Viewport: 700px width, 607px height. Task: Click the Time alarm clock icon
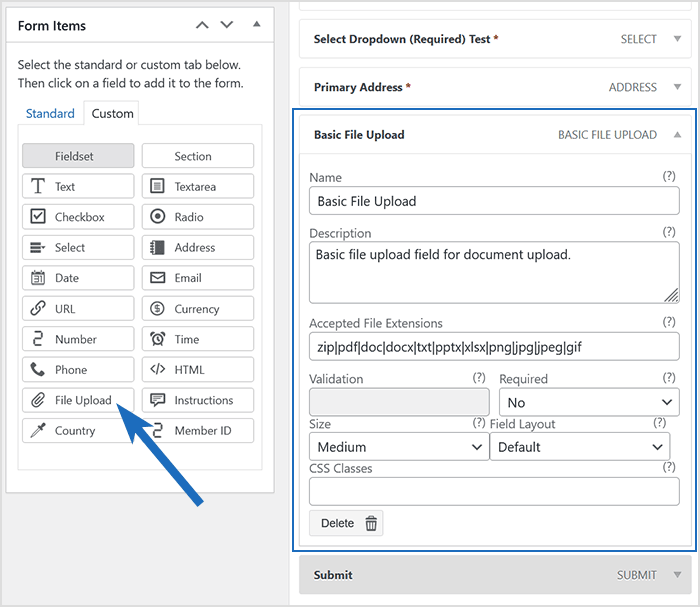(x=157, y=339)
